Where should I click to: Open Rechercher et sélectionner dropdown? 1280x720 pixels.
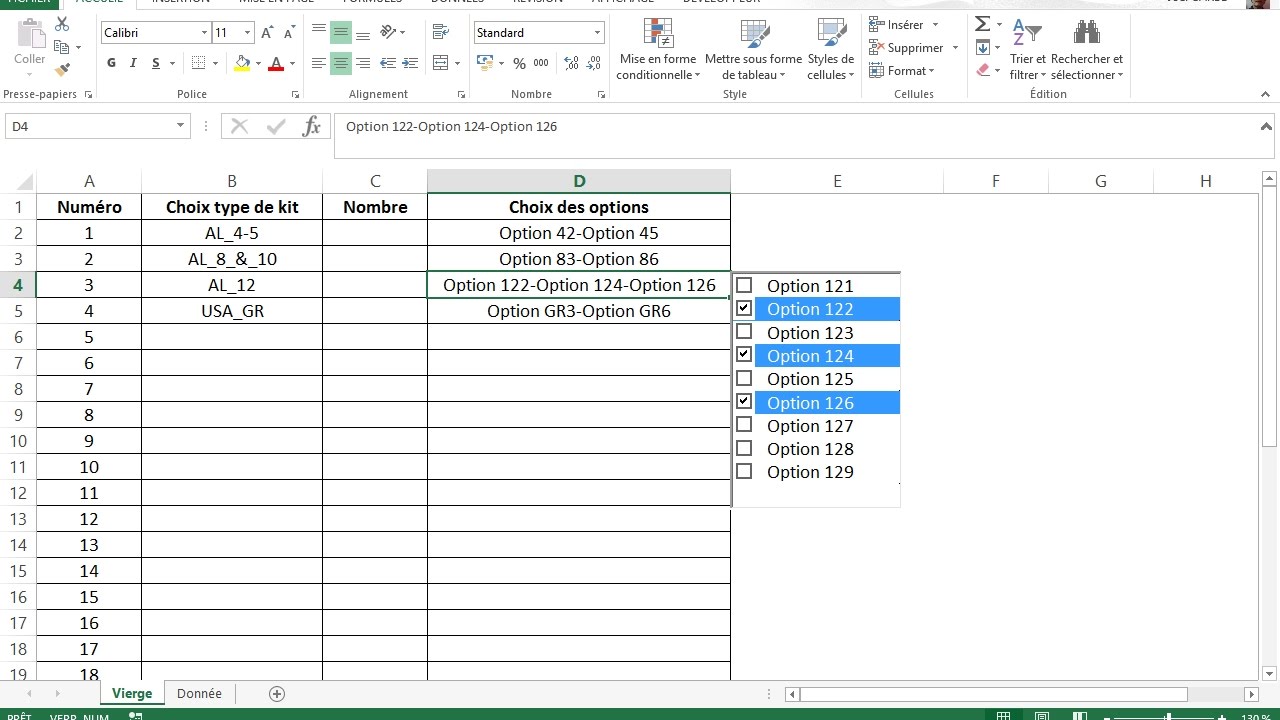tap(1087, 49)
